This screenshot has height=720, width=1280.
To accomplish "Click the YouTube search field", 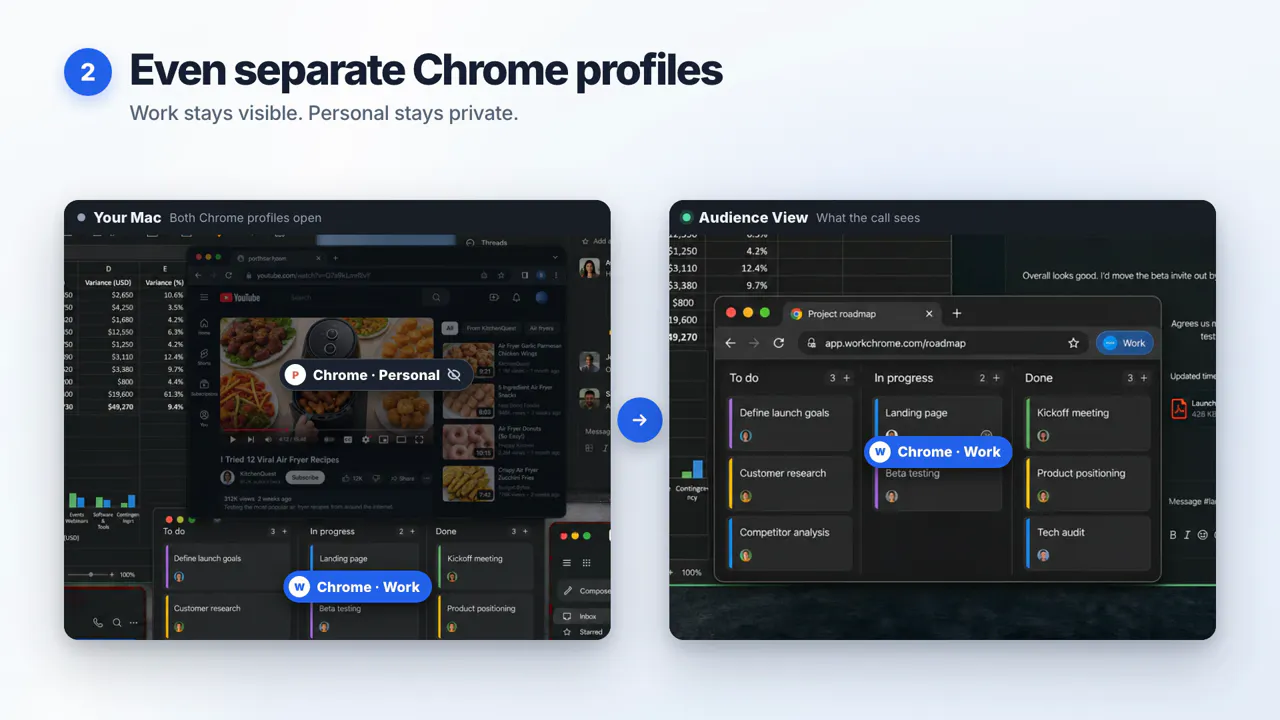I will pos(352,298).
